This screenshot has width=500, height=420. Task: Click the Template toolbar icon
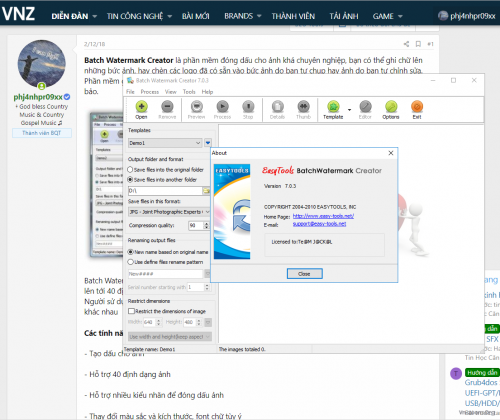coord(333,107)
